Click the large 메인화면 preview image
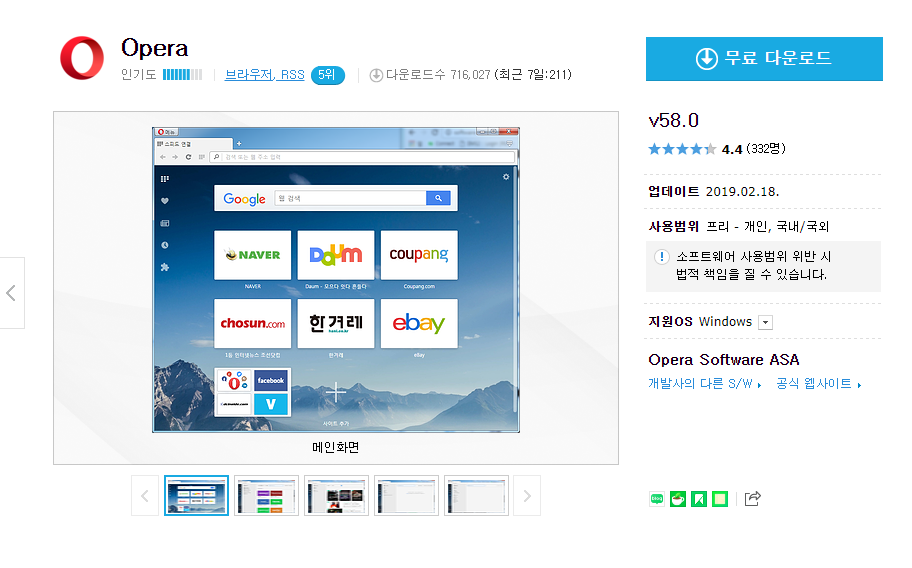 point(336,280)
